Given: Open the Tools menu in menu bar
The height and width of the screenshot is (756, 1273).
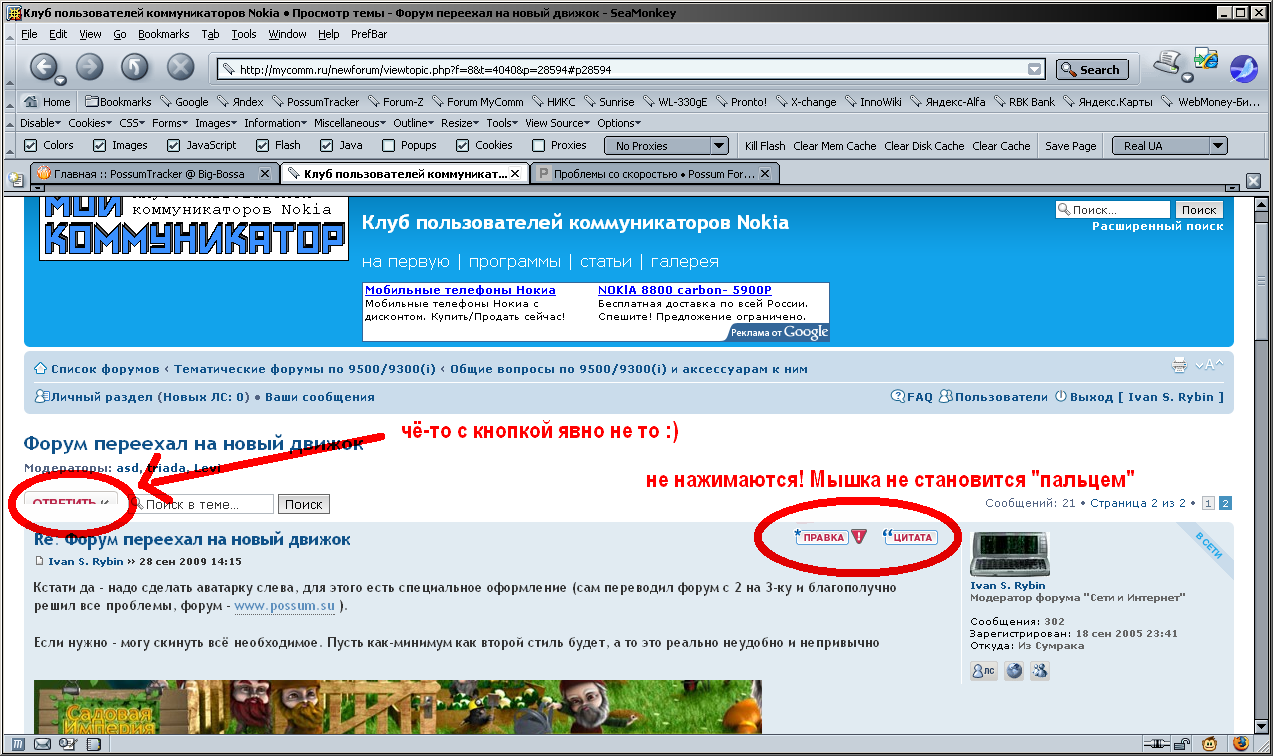Looking at the screenshot, I should point(244,34).
